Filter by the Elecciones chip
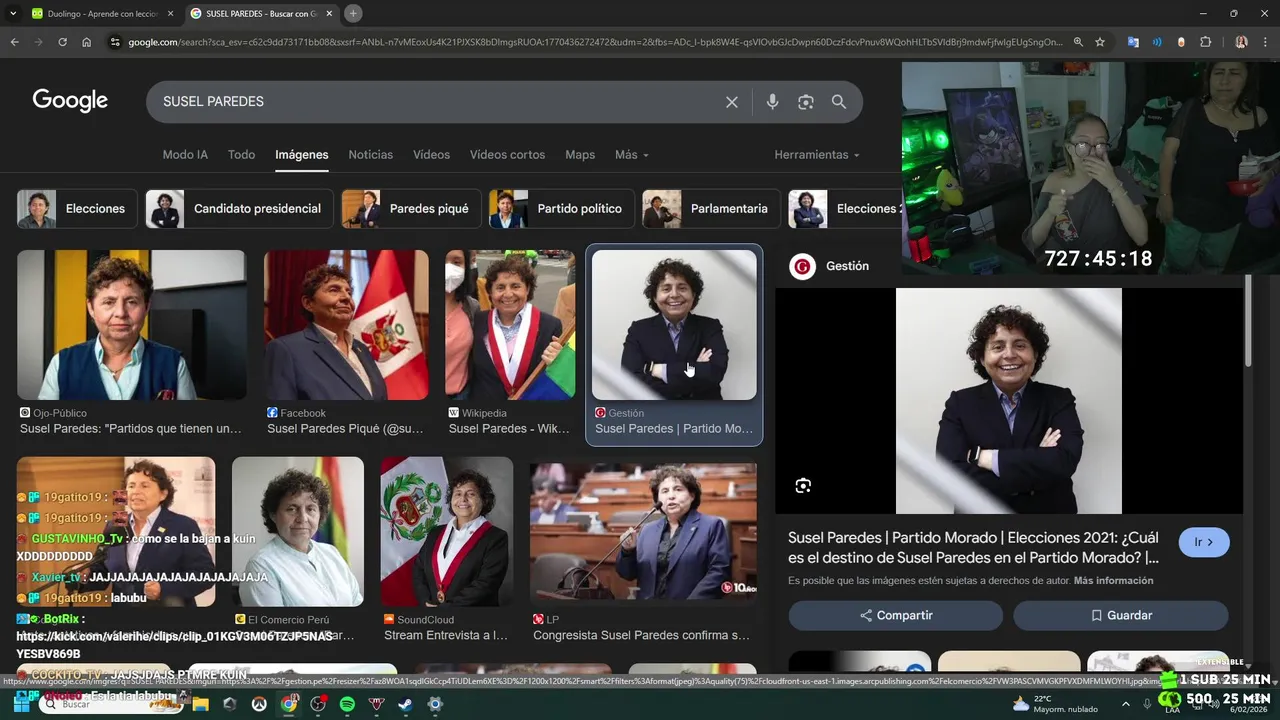Viewport: 1280px width, 720px height. click(x=77, y=209)
